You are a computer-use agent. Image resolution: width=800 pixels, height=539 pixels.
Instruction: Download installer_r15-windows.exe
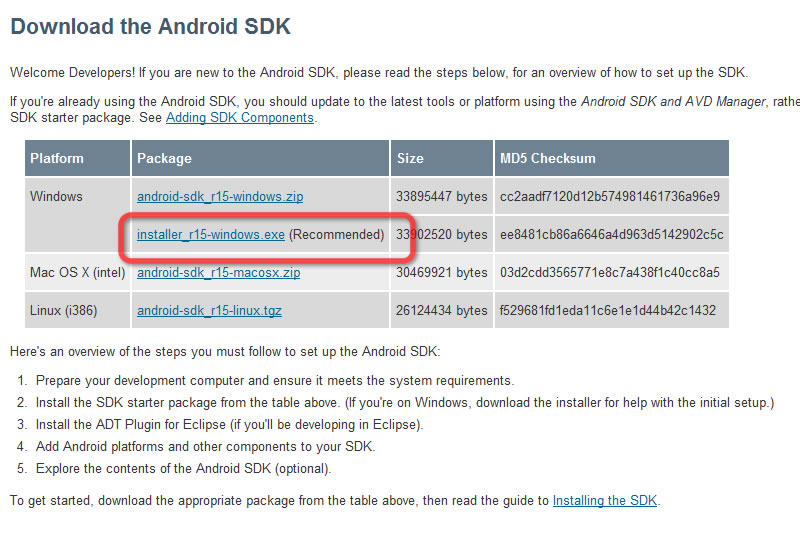click(x=211, y=235)
